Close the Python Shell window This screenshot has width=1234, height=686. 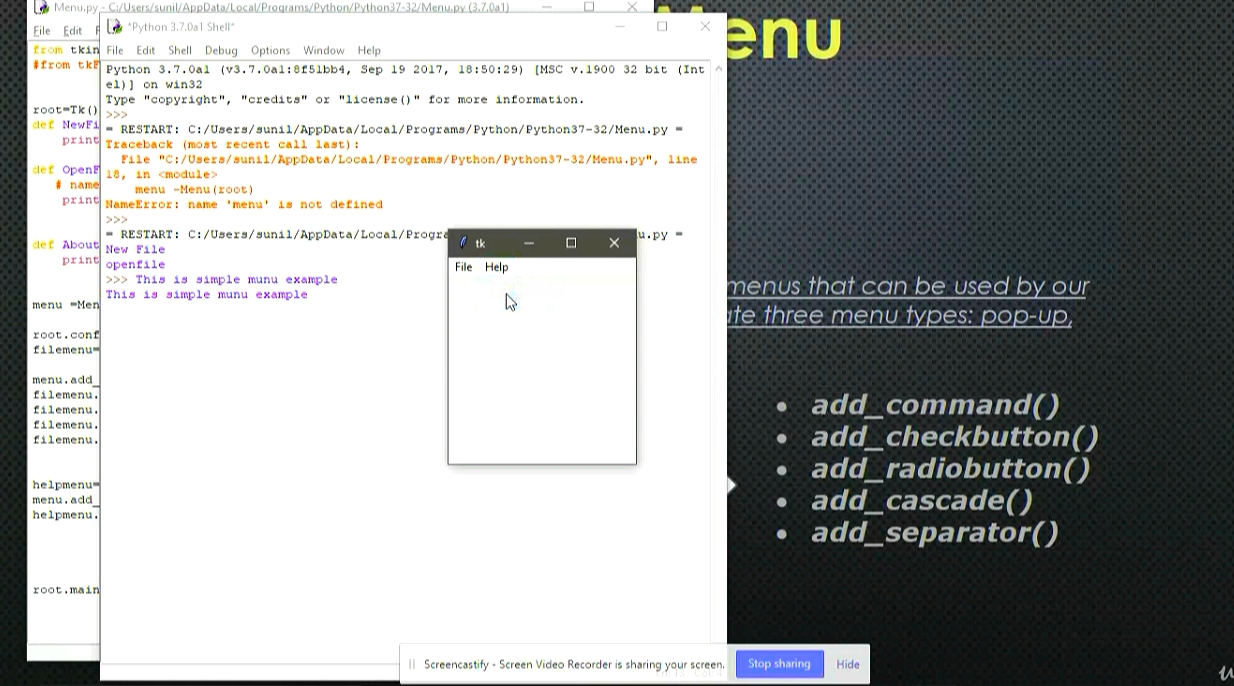click(x=705, y=27)
